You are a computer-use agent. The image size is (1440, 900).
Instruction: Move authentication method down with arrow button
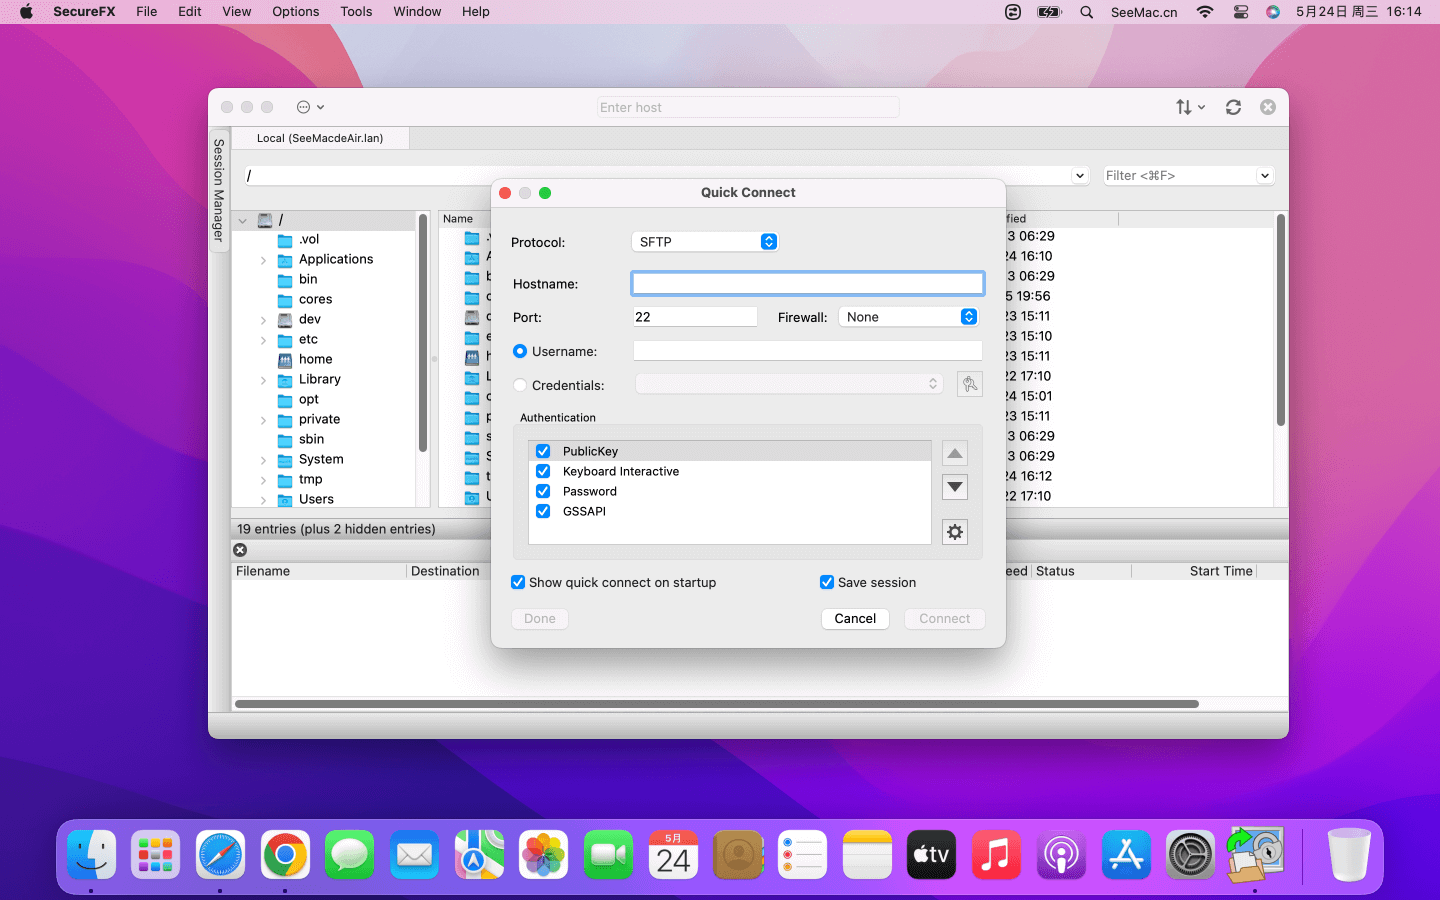coord(955,487)
